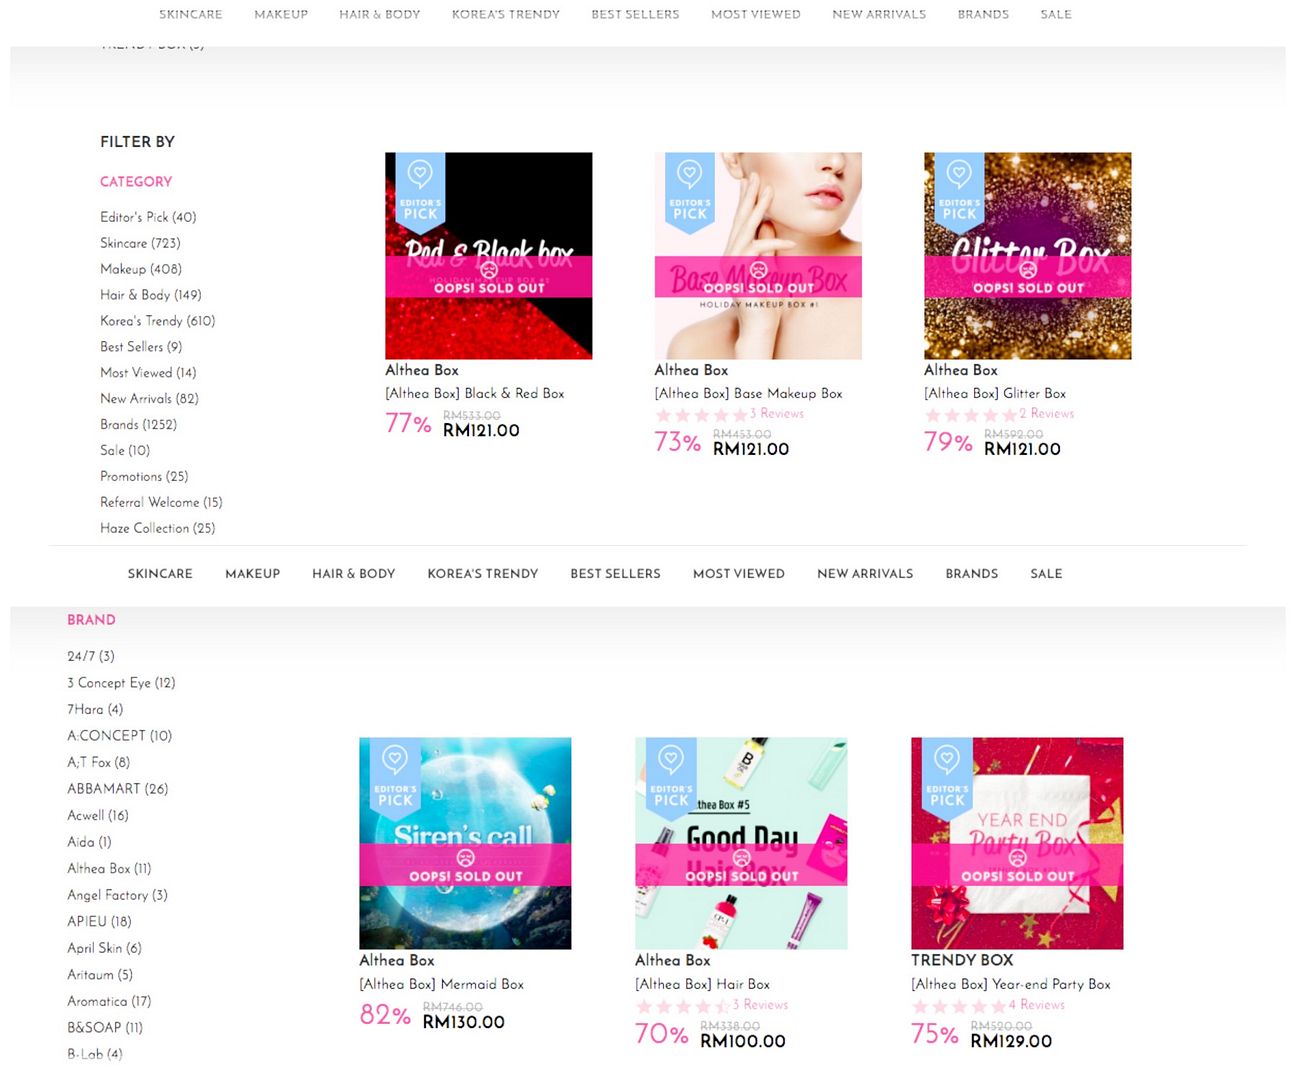The height and width of the screenshot is (1080, 1296).
Task: Filter by Most Viewed (14) category
Action: tap(148, 373)
